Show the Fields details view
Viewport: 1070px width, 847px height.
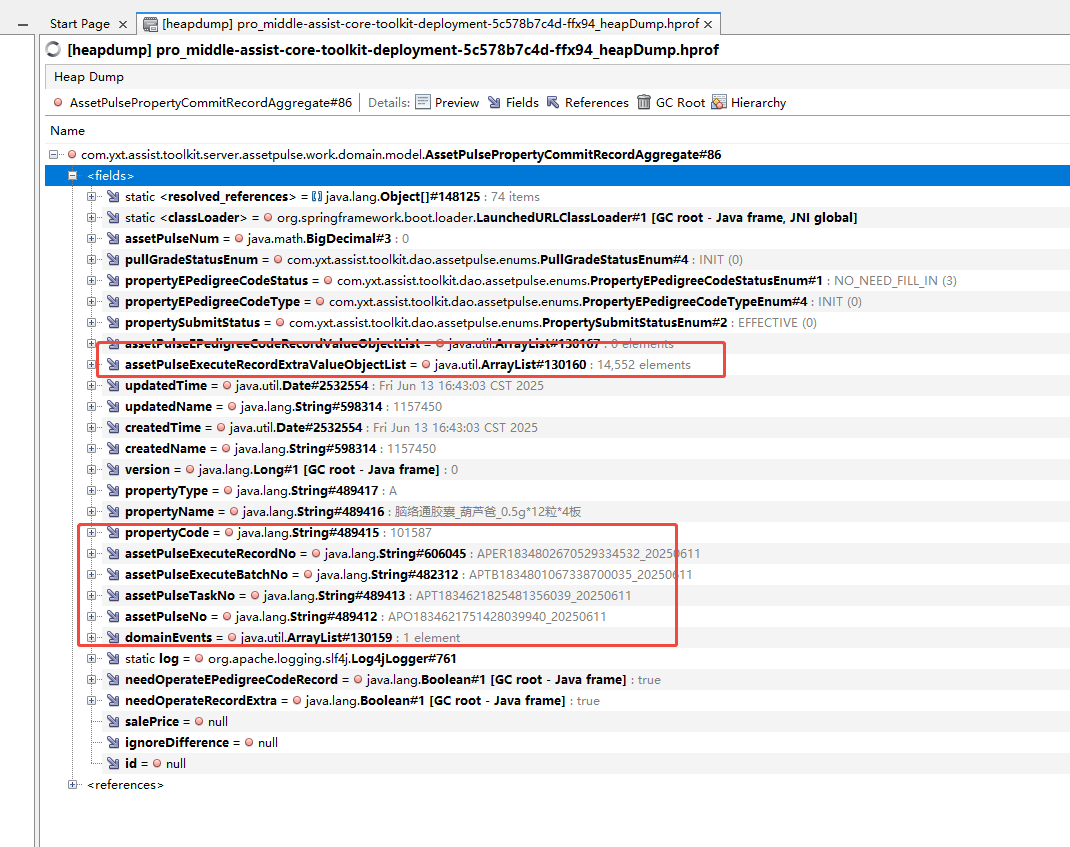pos(513,102)
